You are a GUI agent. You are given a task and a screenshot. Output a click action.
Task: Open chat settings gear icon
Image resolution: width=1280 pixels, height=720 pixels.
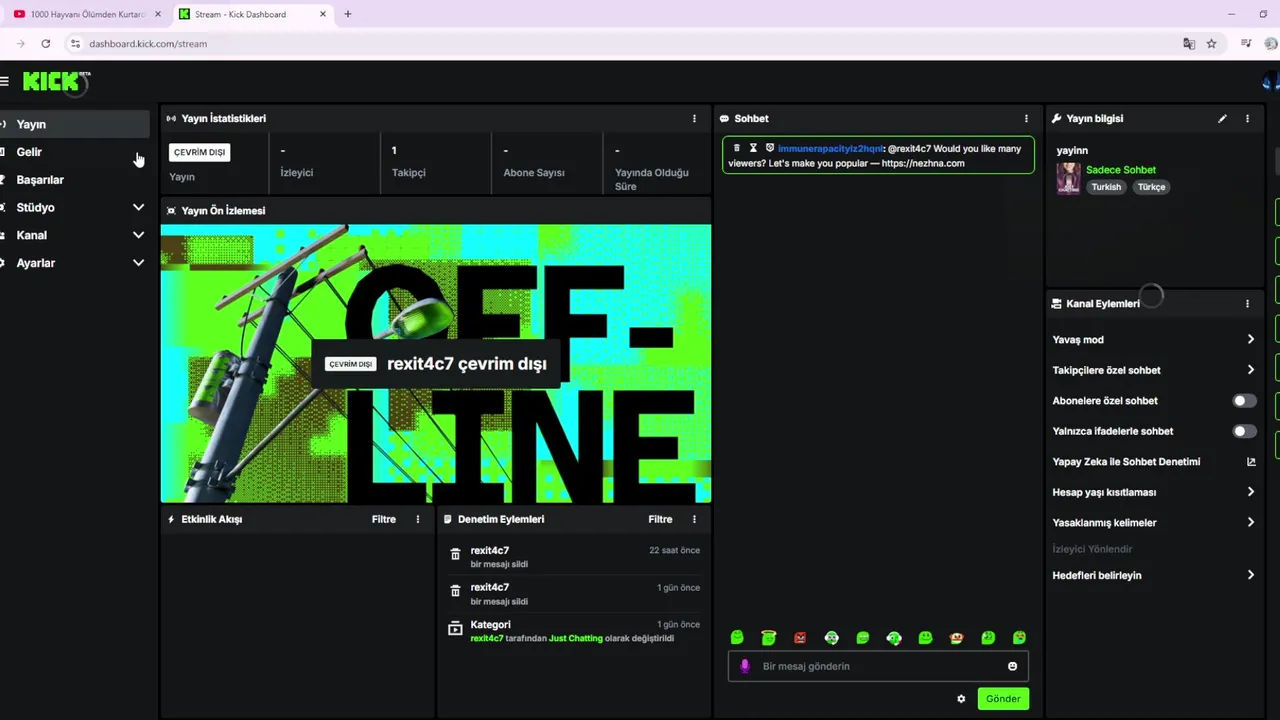click(x=961, y=699)
